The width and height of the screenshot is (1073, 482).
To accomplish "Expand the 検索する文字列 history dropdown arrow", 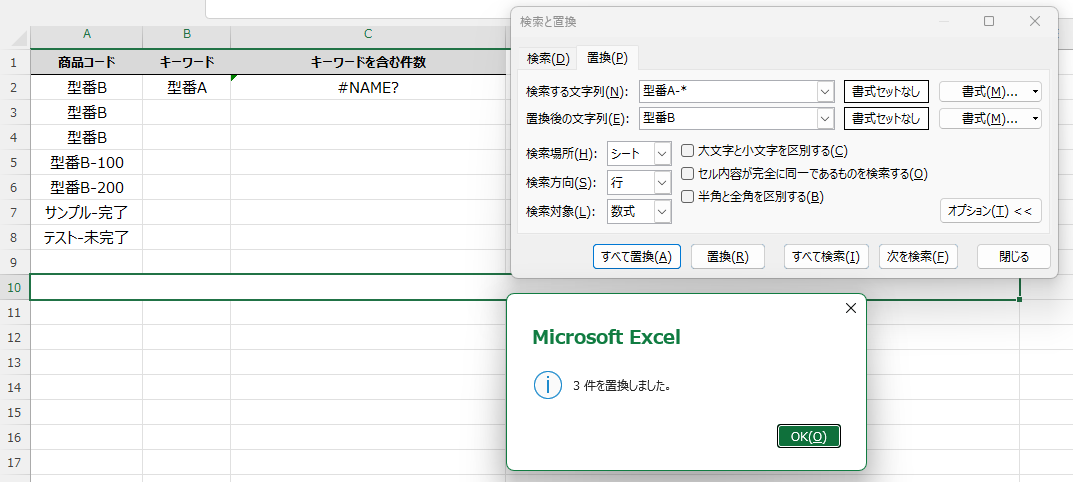I will click(826, 91).
